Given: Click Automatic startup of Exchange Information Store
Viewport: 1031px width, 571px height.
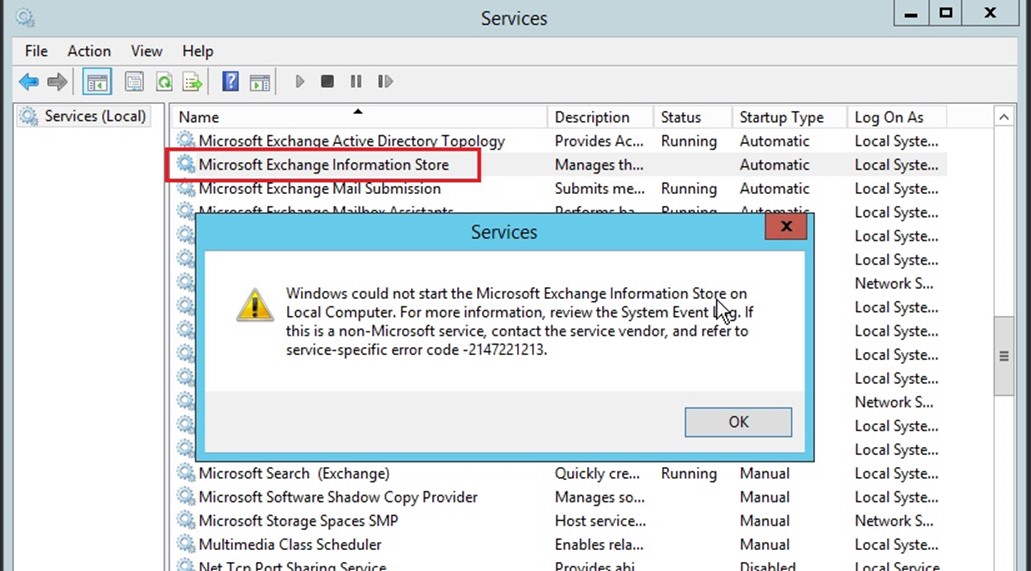Looking at the screenshot, I should coord(774,164).
